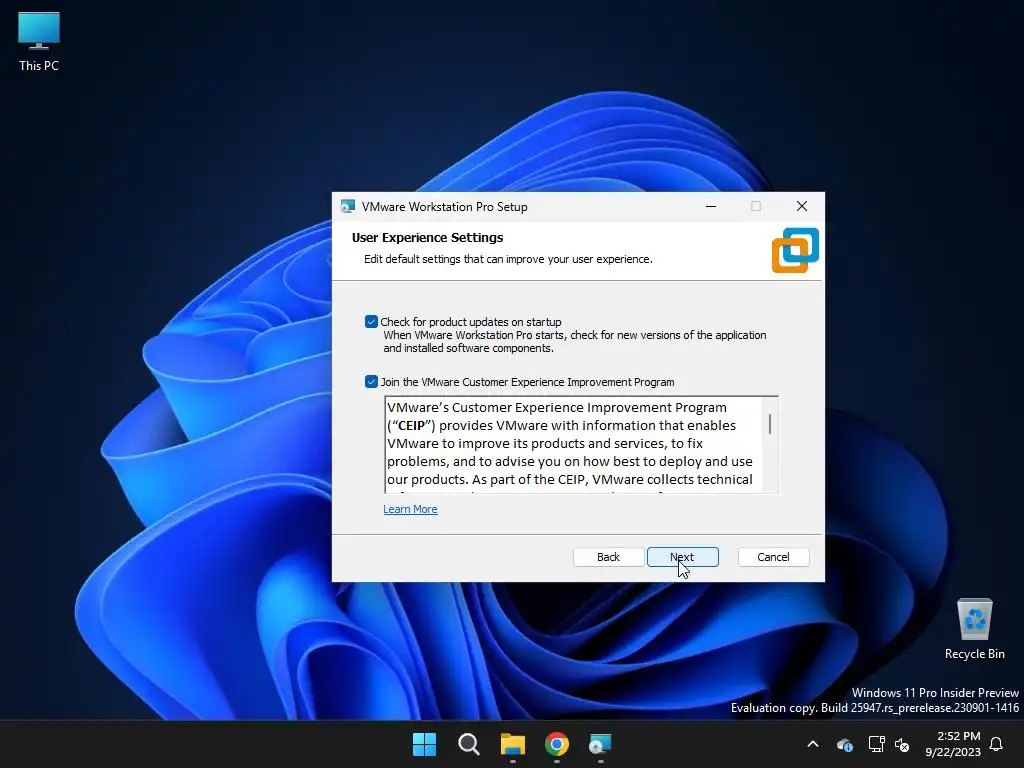Viewport: 1024px width, 768px height.
Task: Click the Learn More link
Action: point(410,509)
